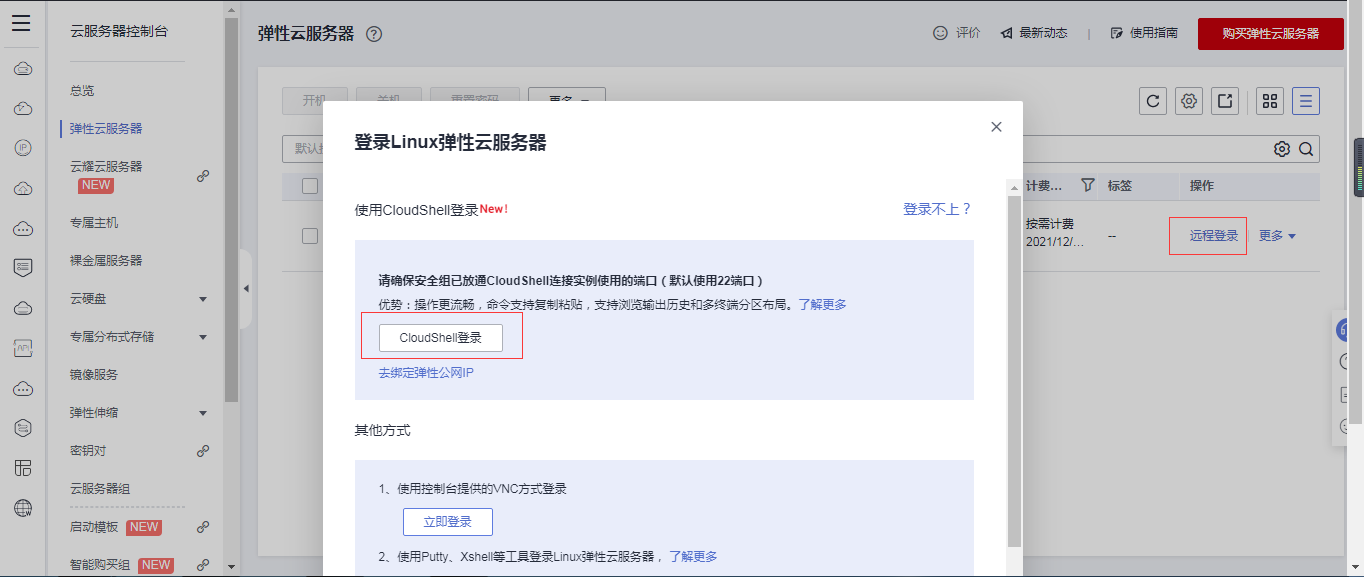Click the 操作 column header
Image resolution: width=1364 pixels, height=577 pixels.
1201,186
